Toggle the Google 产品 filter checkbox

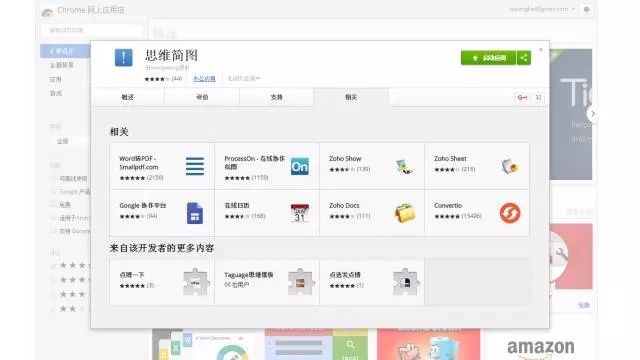click(53, 191)
